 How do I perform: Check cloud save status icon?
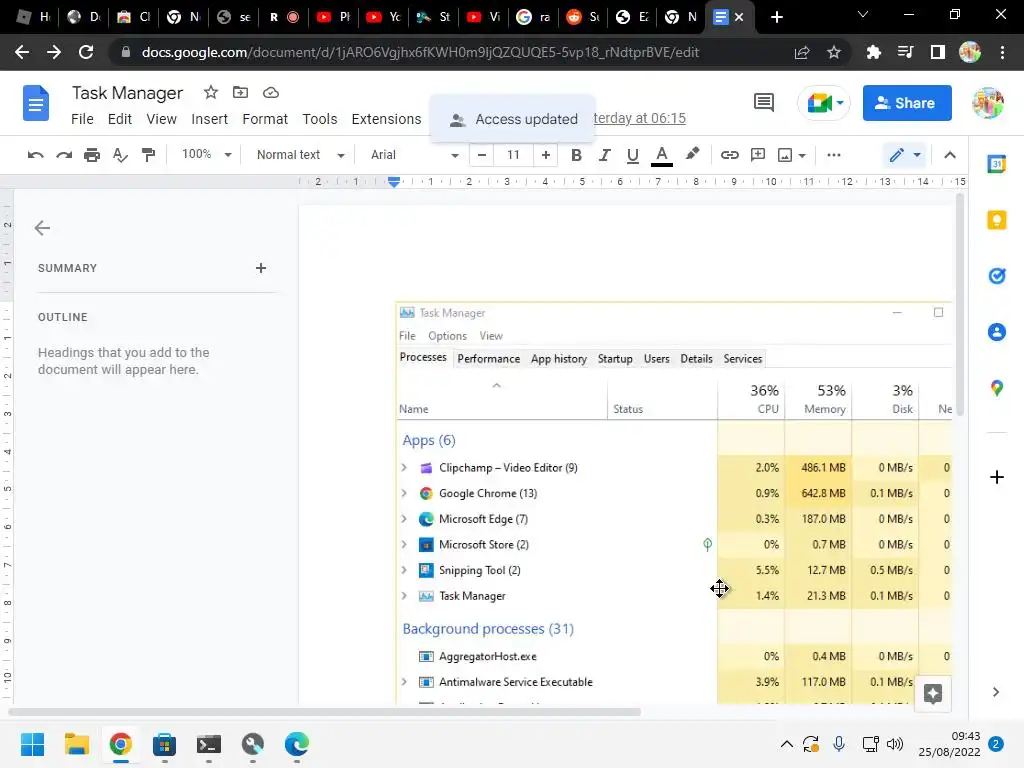pyautogui.click(x=270, y=93)
